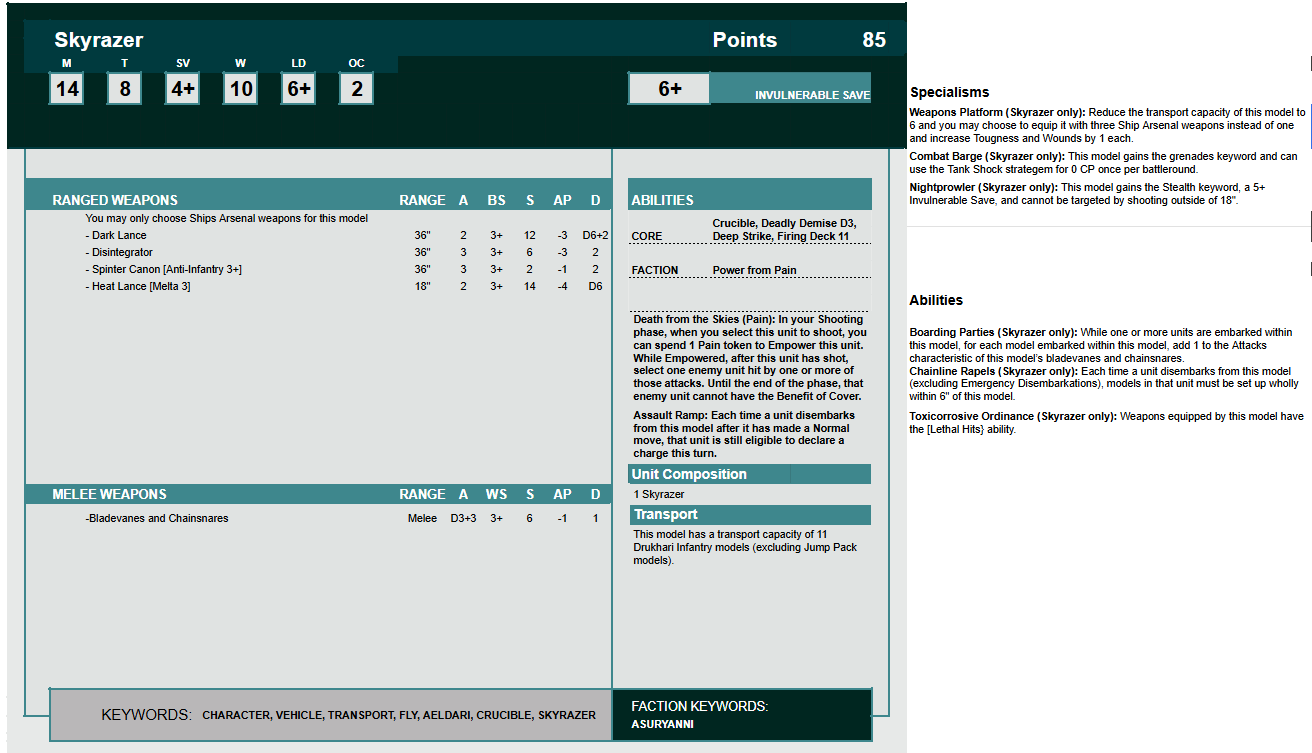The image size is (1312, 753).
Task: Click the 1 Skyrazer composition line
Action: (x=659, y=494)
